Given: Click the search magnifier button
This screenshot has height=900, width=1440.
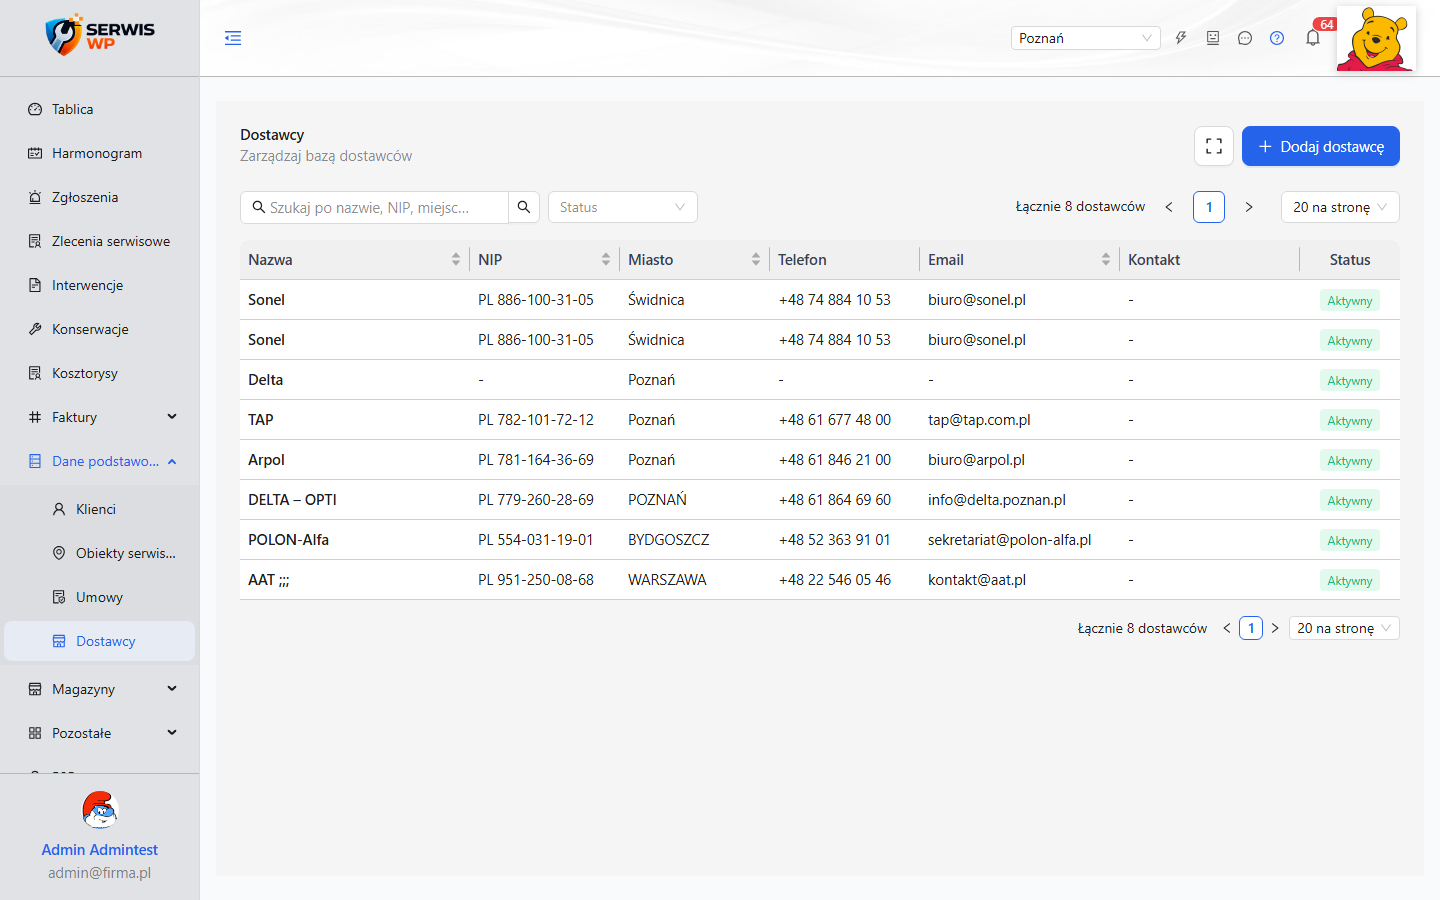Looking at the screenshot, I should [x=524, y=207].
